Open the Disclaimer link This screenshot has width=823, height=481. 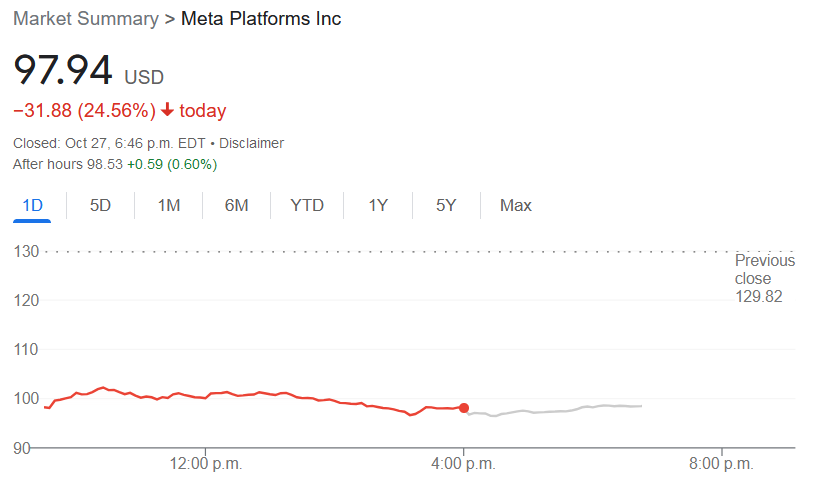tap(251, 143)
